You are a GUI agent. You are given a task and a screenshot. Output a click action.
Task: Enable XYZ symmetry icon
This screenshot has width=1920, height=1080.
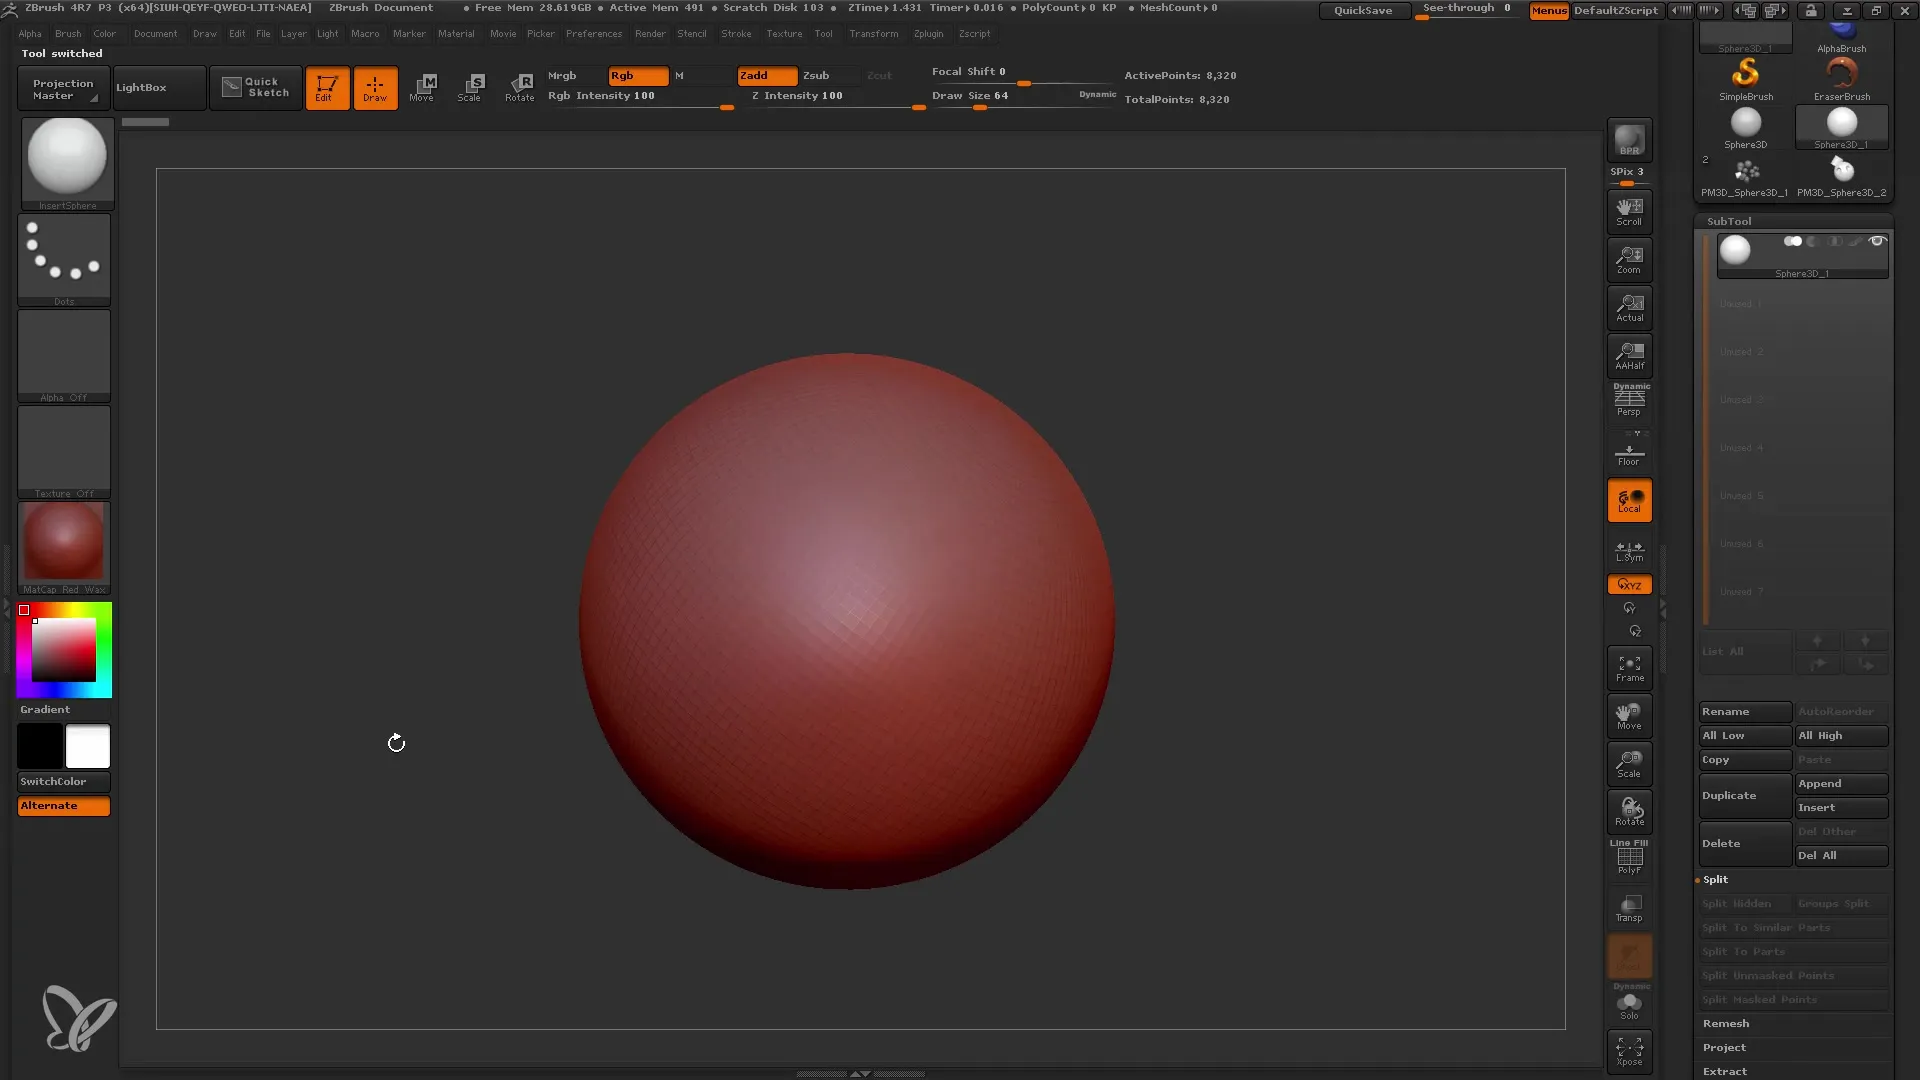coord(1629,583)
